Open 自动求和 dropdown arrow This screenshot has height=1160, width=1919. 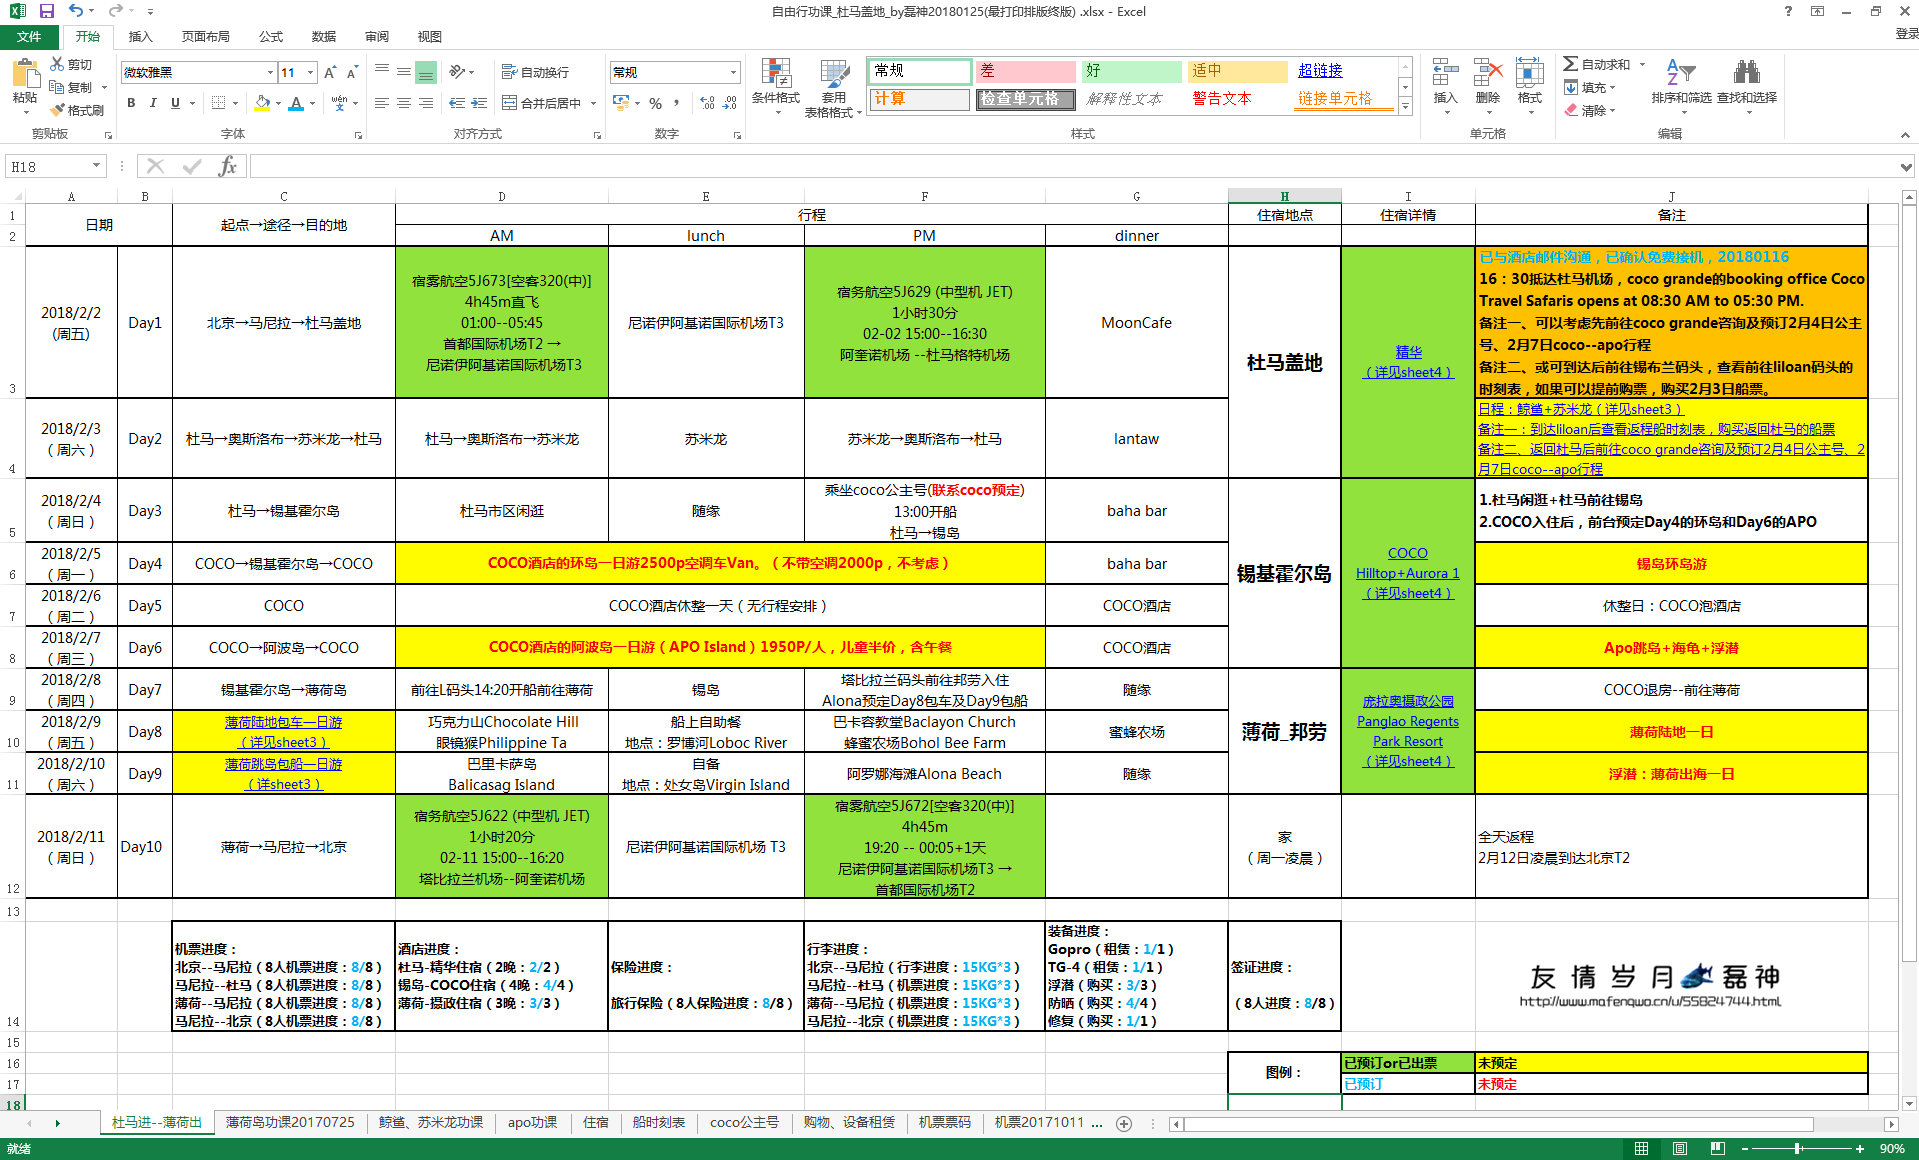(1642, 64)
